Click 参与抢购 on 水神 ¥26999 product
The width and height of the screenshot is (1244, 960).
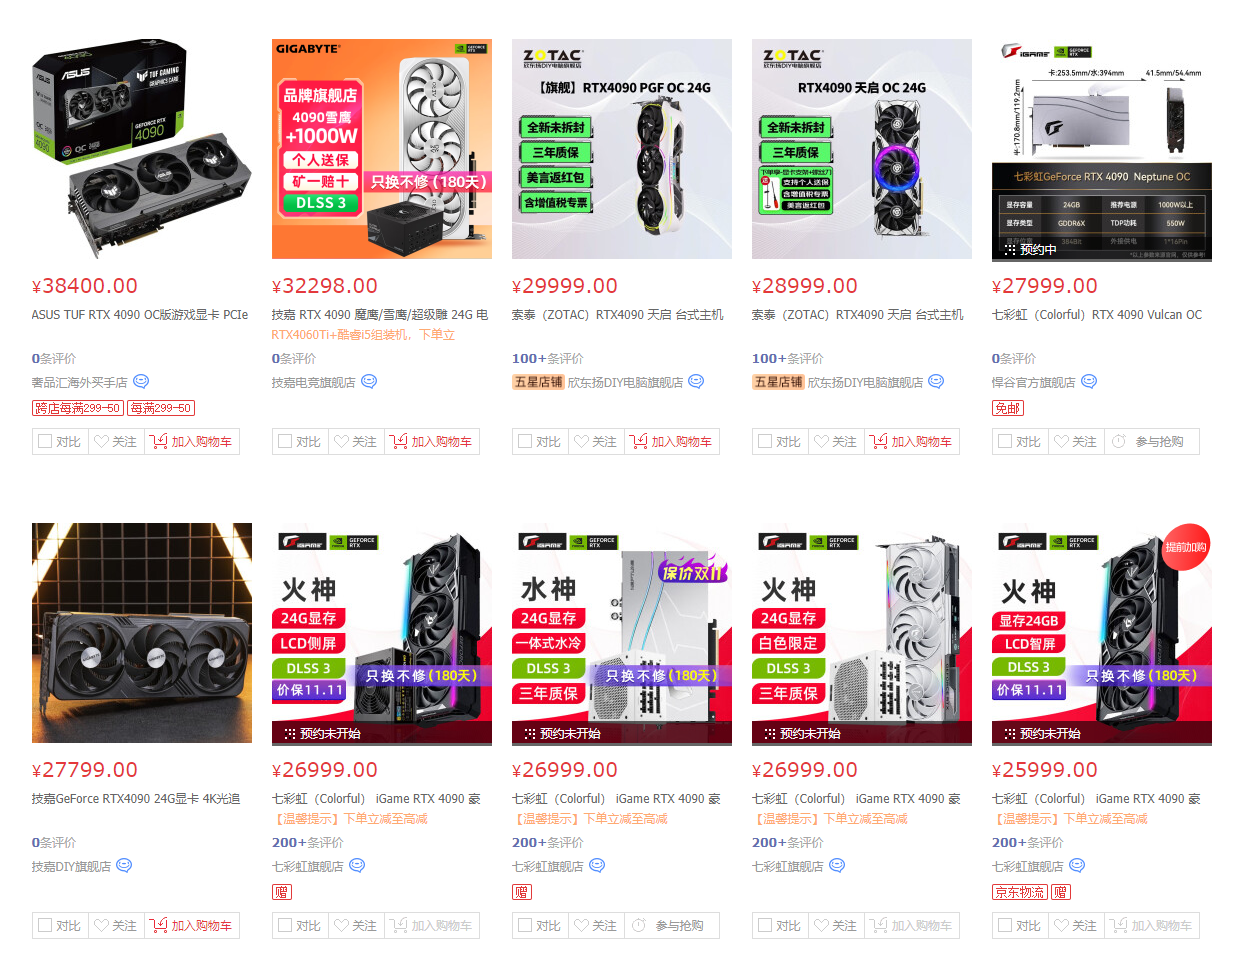[x=672, y=925]
